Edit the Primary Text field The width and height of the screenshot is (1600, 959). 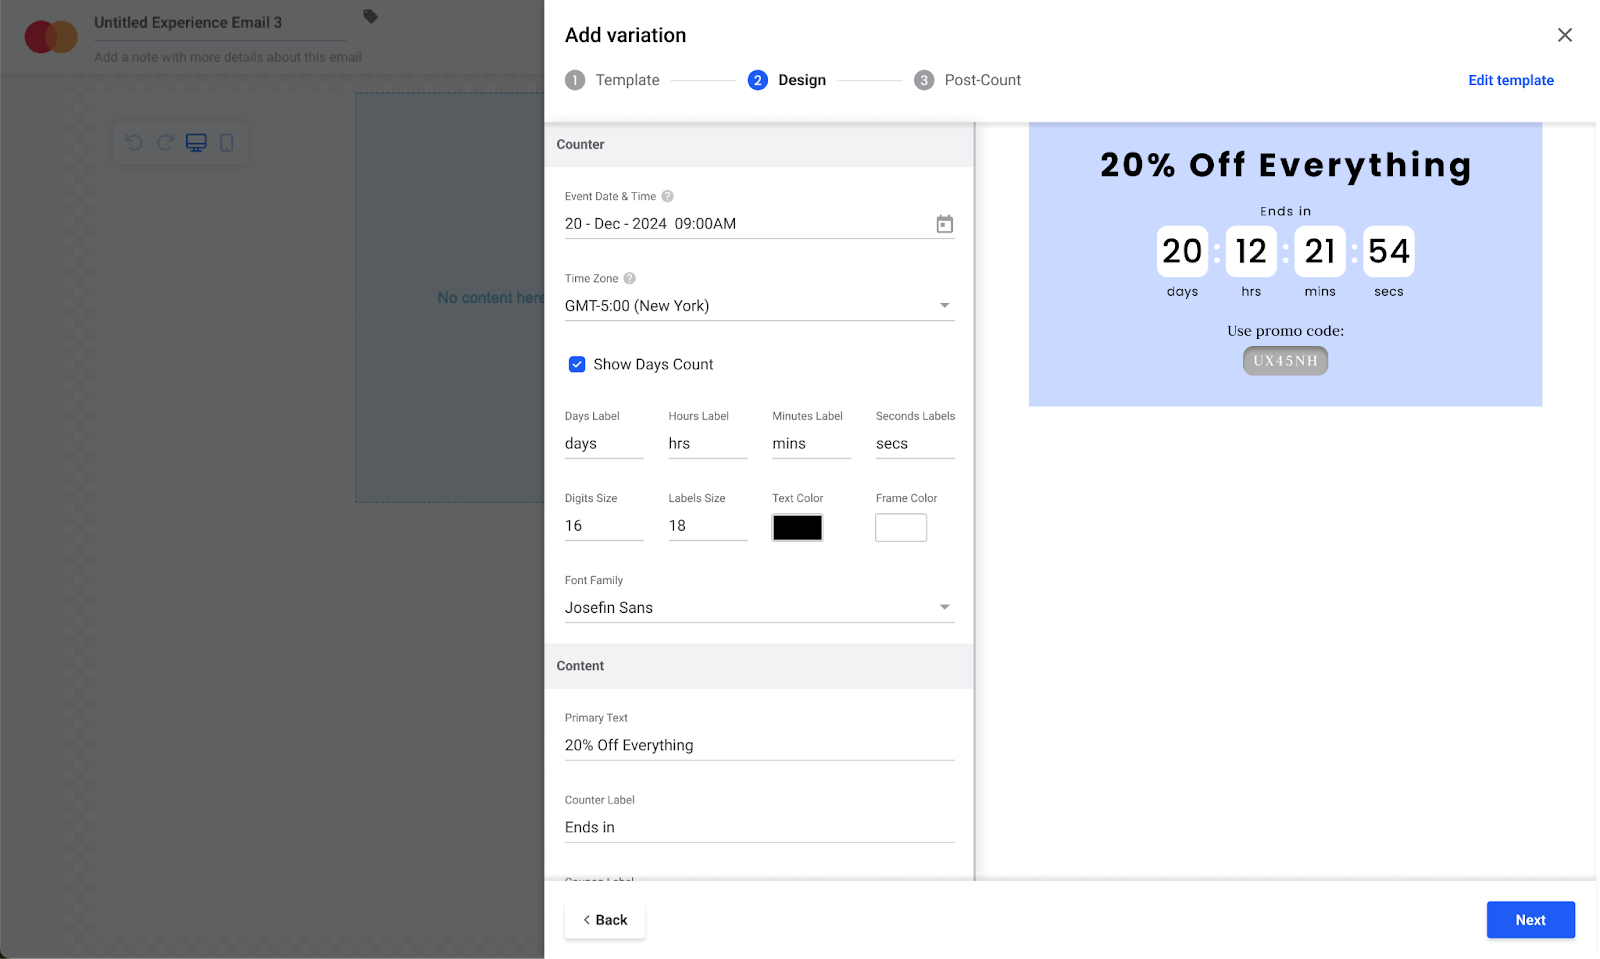click(x=759, y=746)
